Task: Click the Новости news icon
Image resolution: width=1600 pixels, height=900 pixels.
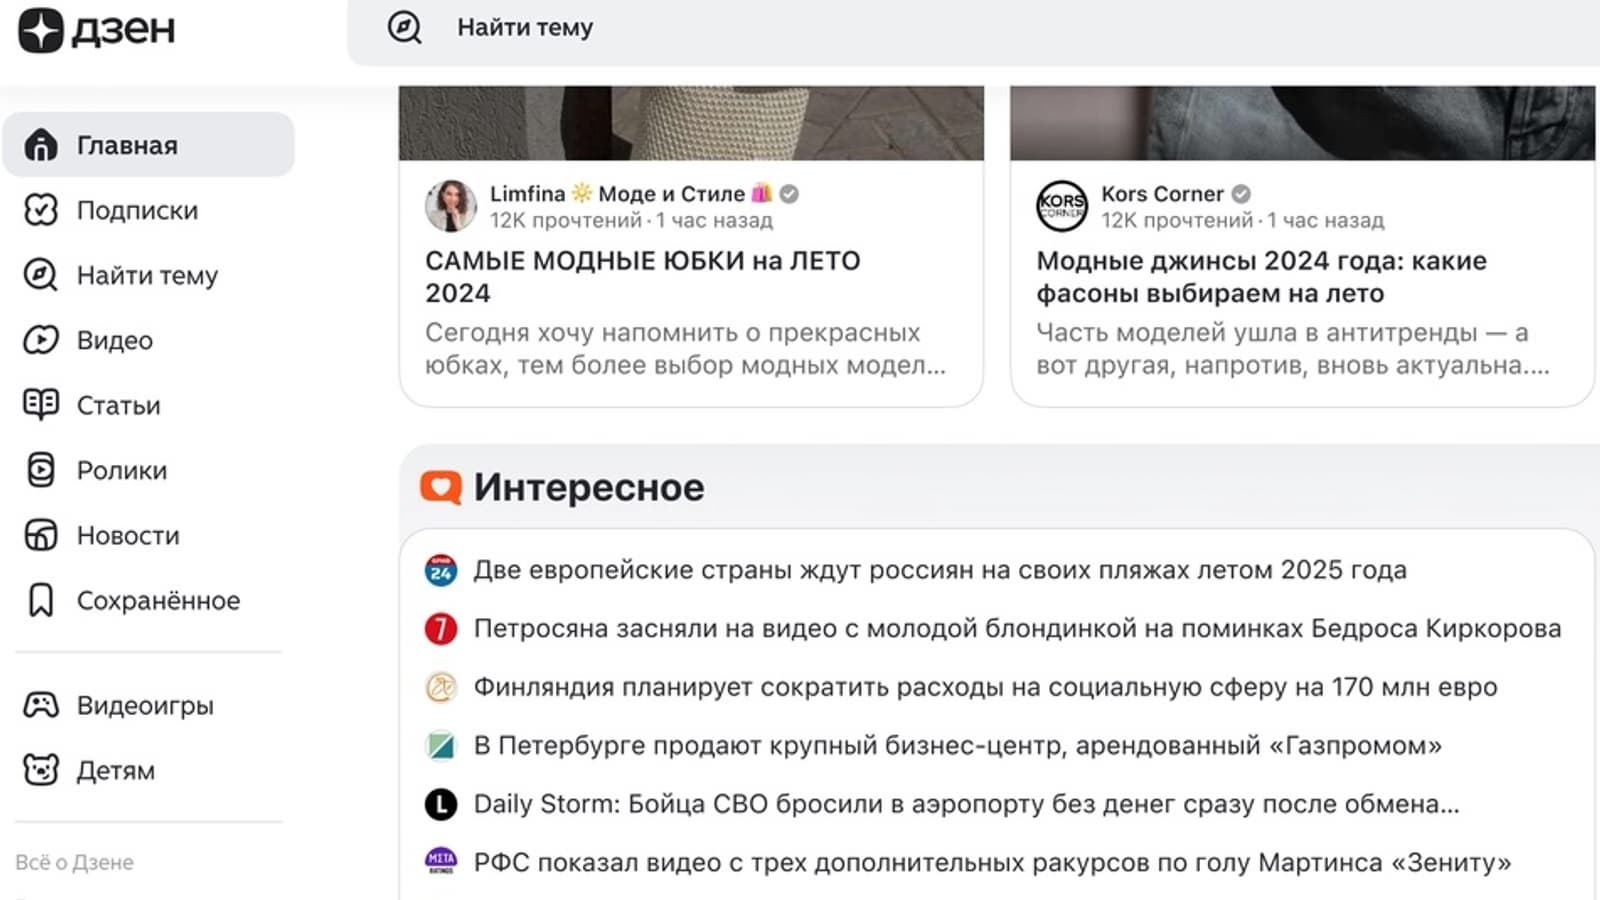Action: pyautogui.click(x=41, y=535)
